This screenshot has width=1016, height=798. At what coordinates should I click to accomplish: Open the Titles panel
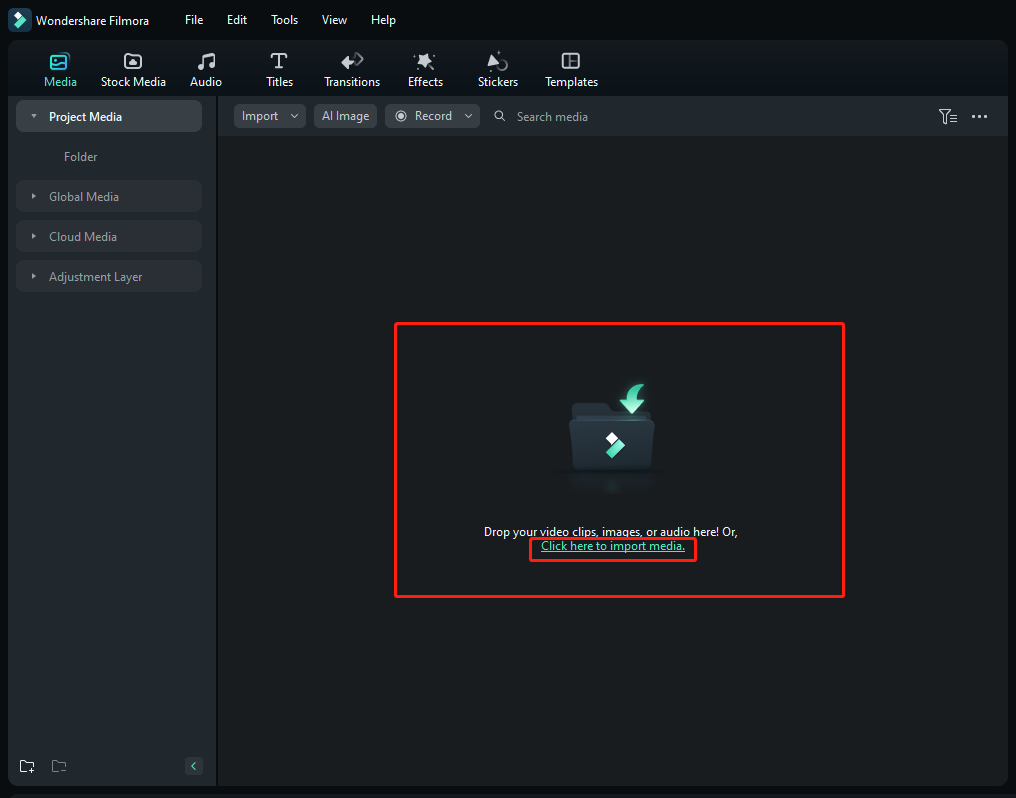coord(279,70)
